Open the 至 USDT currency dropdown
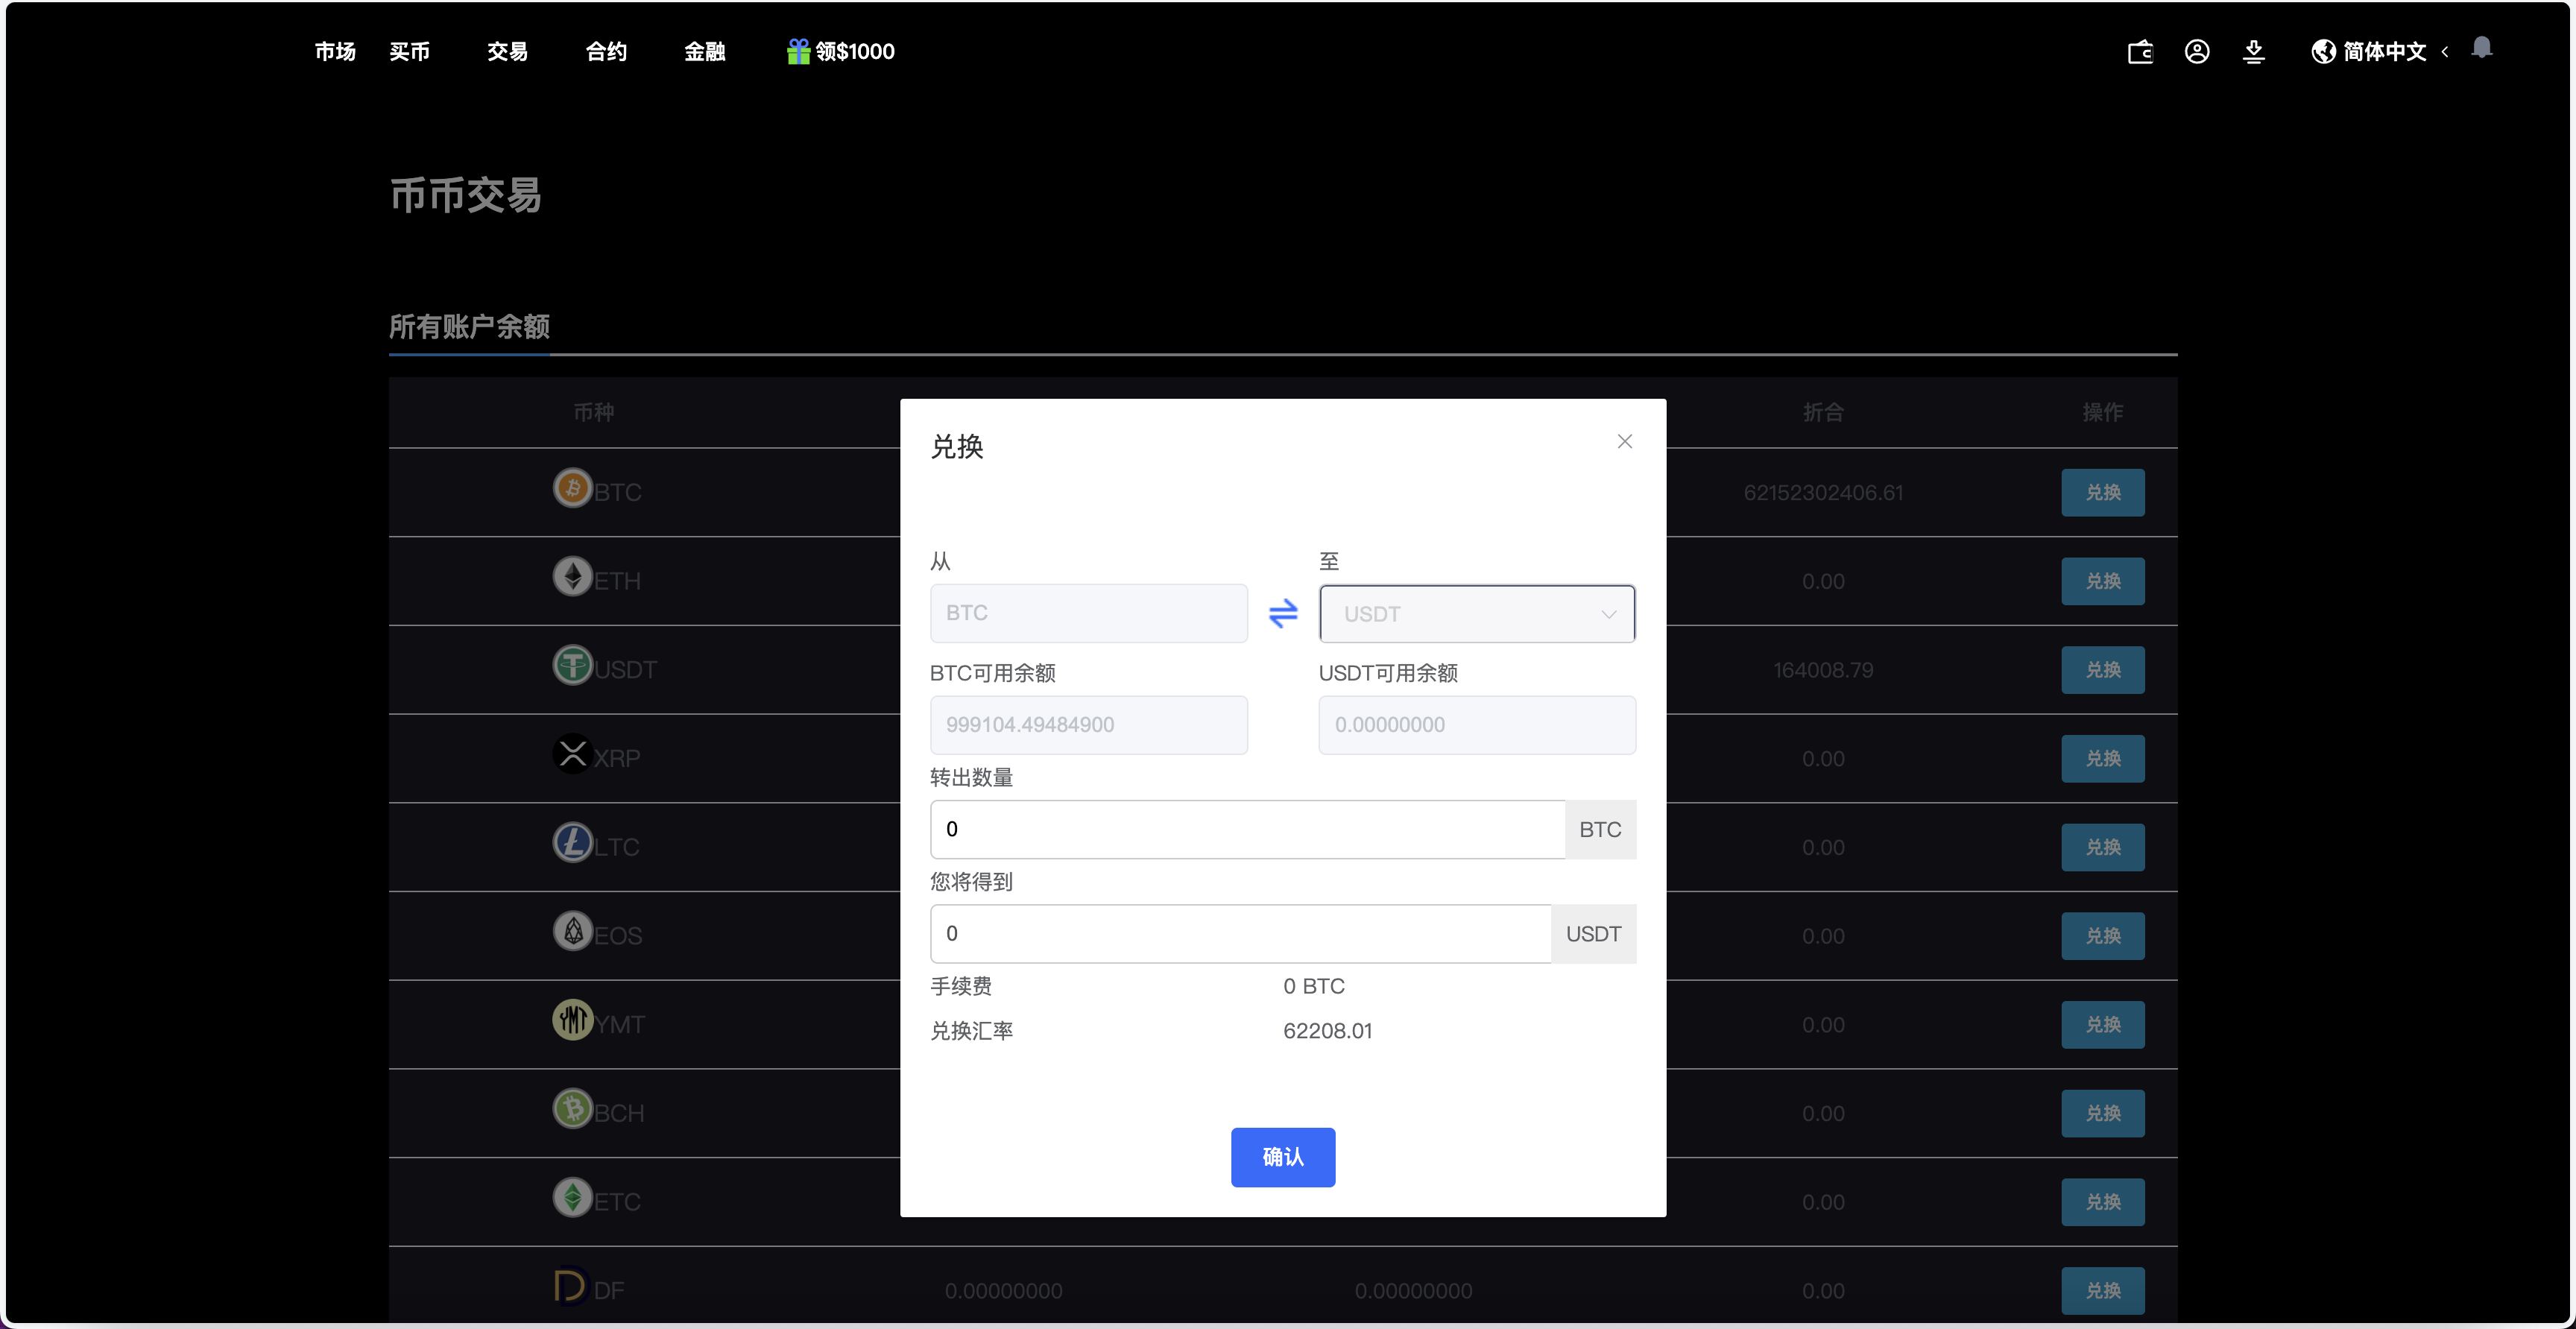Screen dimensions: 2576x1329 click(x=1477, y=613)
